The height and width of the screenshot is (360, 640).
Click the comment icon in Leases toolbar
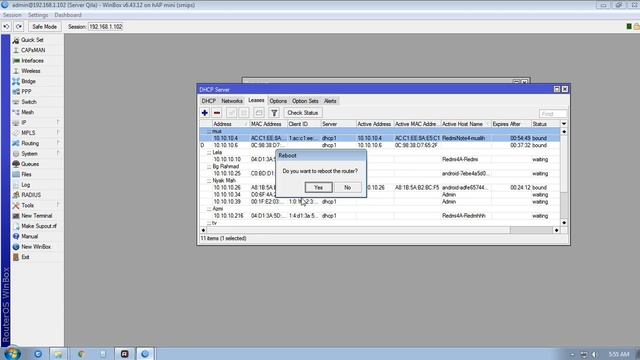tap(259, 113)
